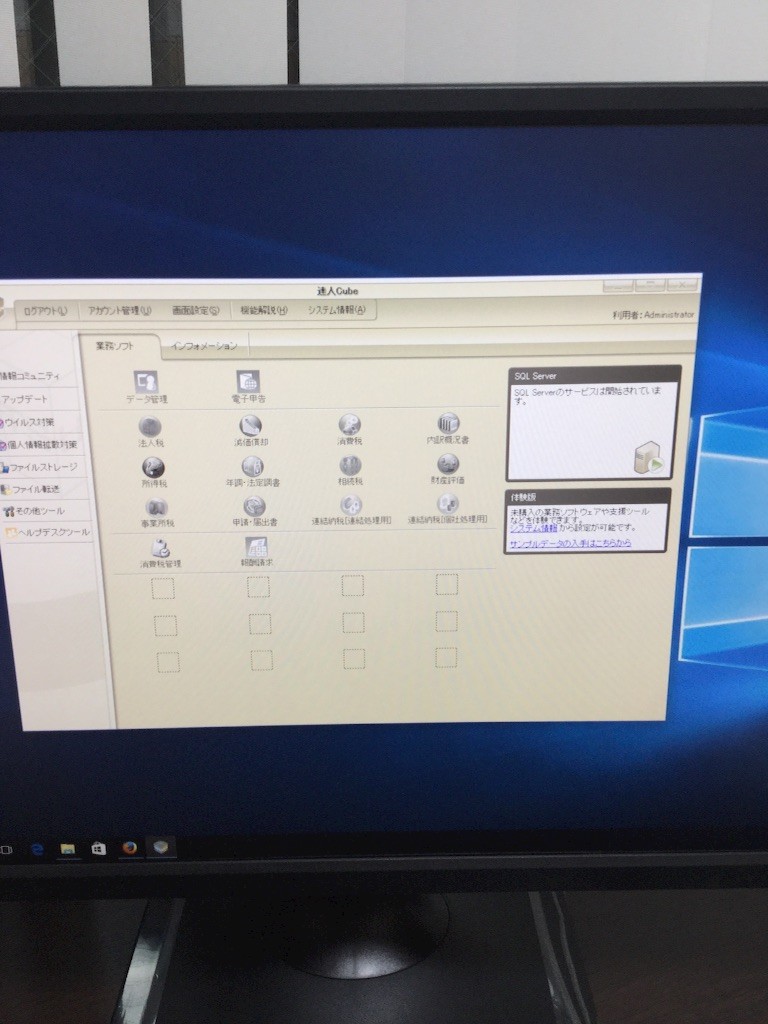Image resolution: width=768 pixels, height=1024 pixels.
Task: Click the 達人Cube app taskbar icon
Action: point(161,848)
